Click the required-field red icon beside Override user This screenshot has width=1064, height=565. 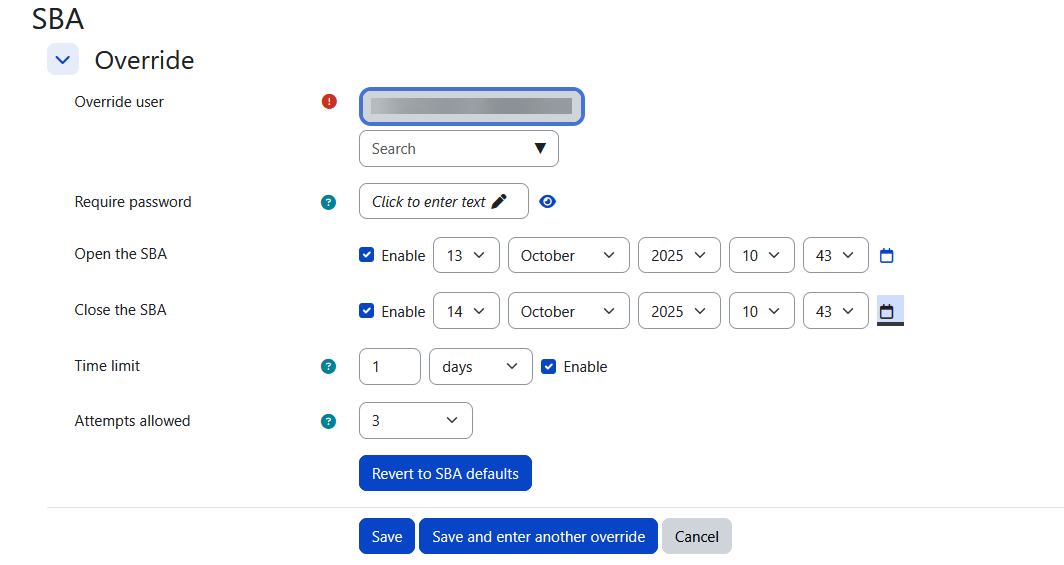click(x=329, y=101)
